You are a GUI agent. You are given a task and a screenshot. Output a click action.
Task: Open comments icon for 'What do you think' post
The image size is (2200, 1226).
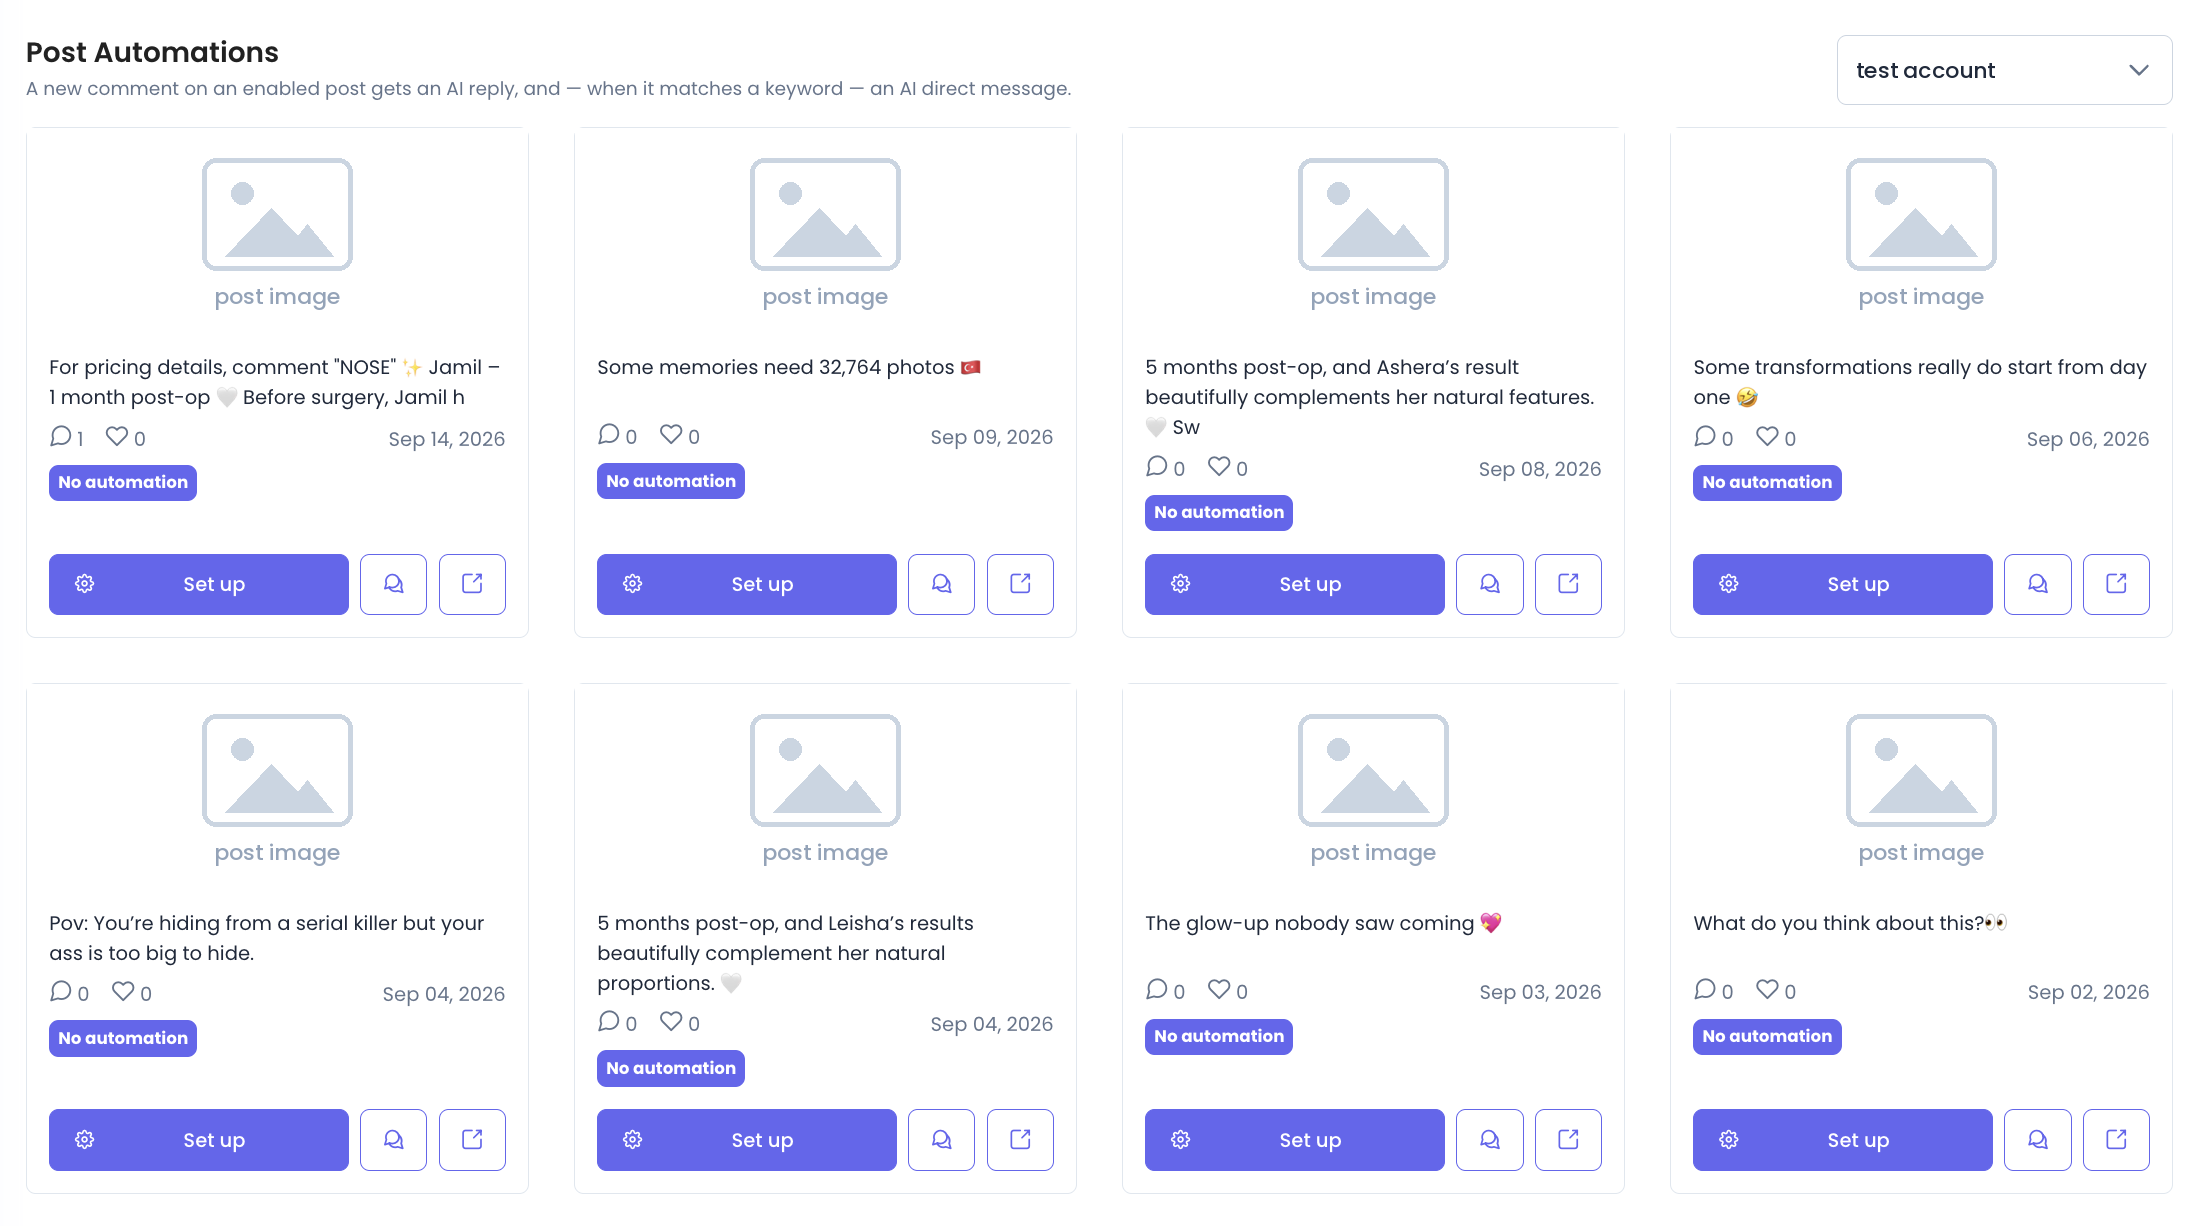[2038, 1140]
